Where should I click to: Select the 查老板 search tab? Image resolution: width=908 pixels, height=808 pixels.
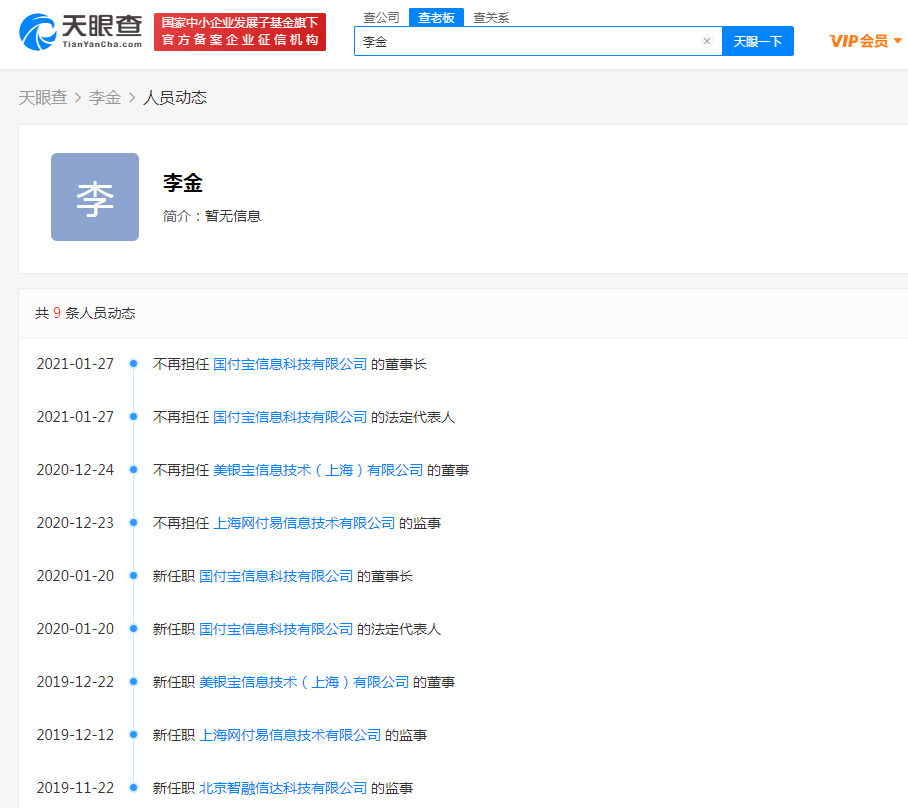(436, 17)
